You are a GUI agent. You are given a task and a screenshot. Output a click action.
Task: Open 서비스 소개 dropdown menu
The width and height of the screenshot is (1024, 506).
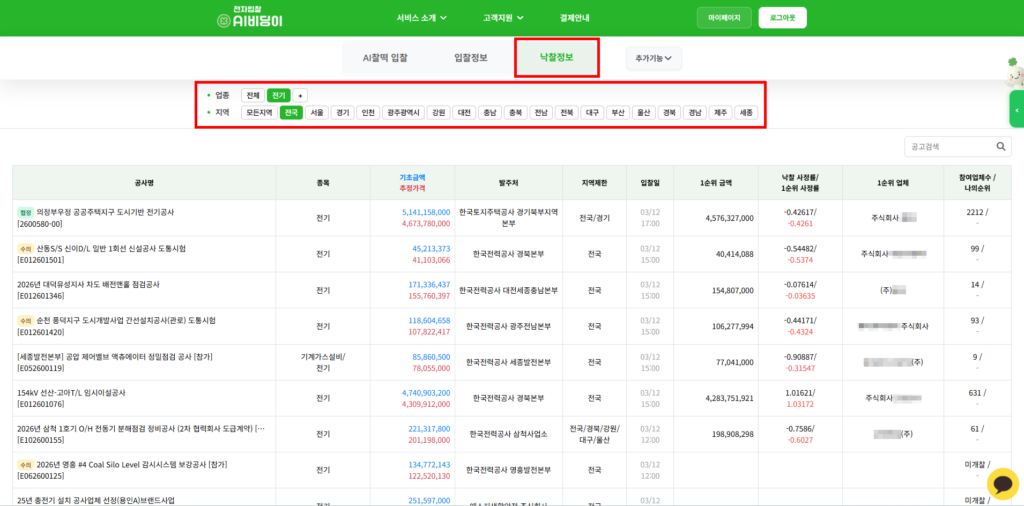(x=421, y=18)
